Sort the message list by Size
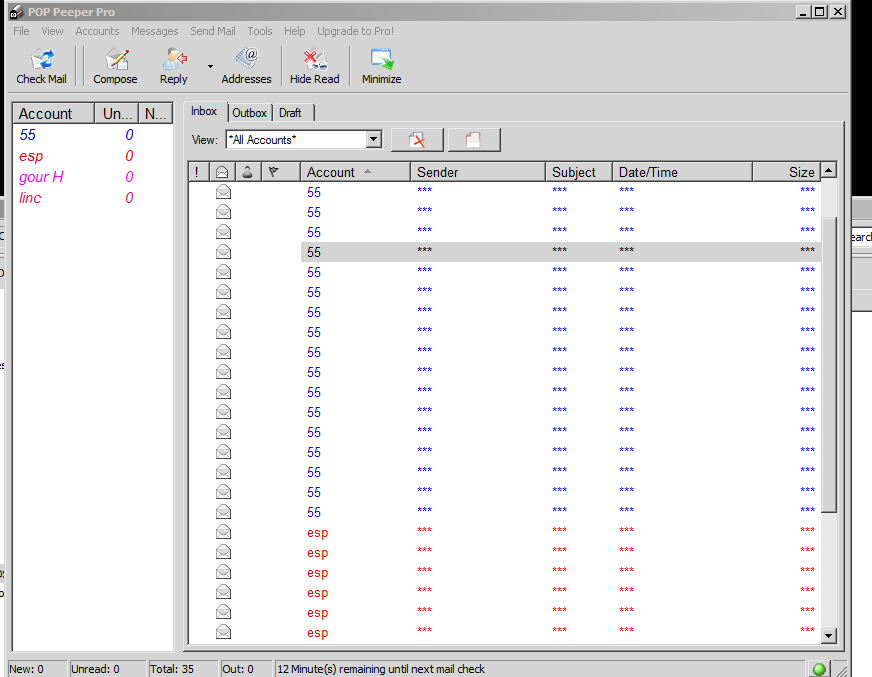The width and height of the screenshot is (872, 677). (x=786, y=172)
